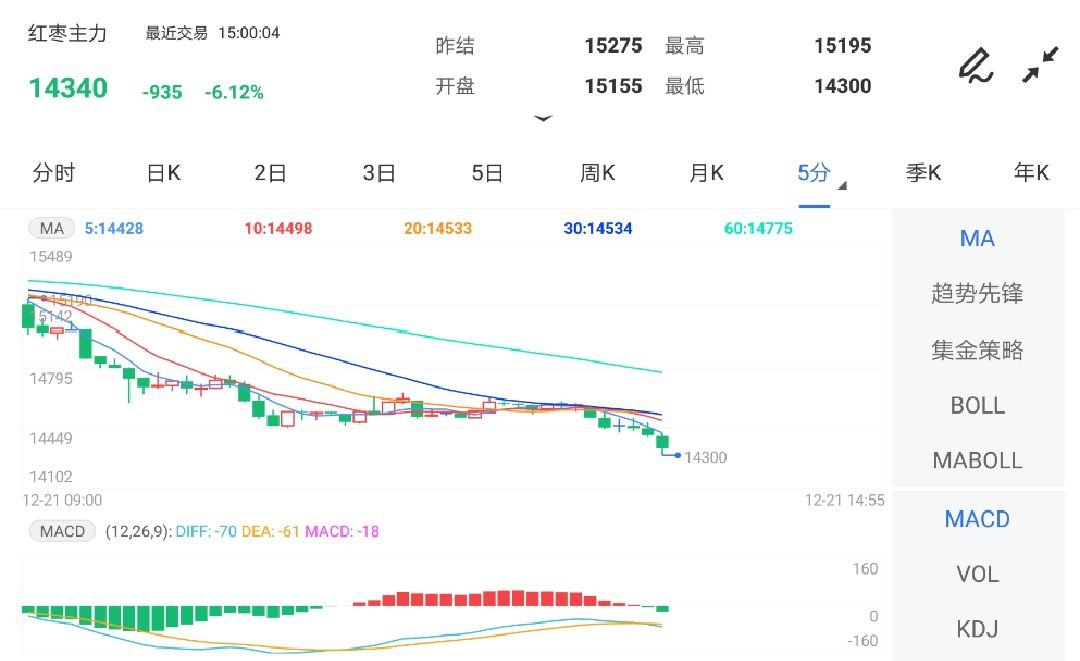Click the shrink-chart double-arrow icon
Screen dimensions: 1080x661
click(1040, 63)
